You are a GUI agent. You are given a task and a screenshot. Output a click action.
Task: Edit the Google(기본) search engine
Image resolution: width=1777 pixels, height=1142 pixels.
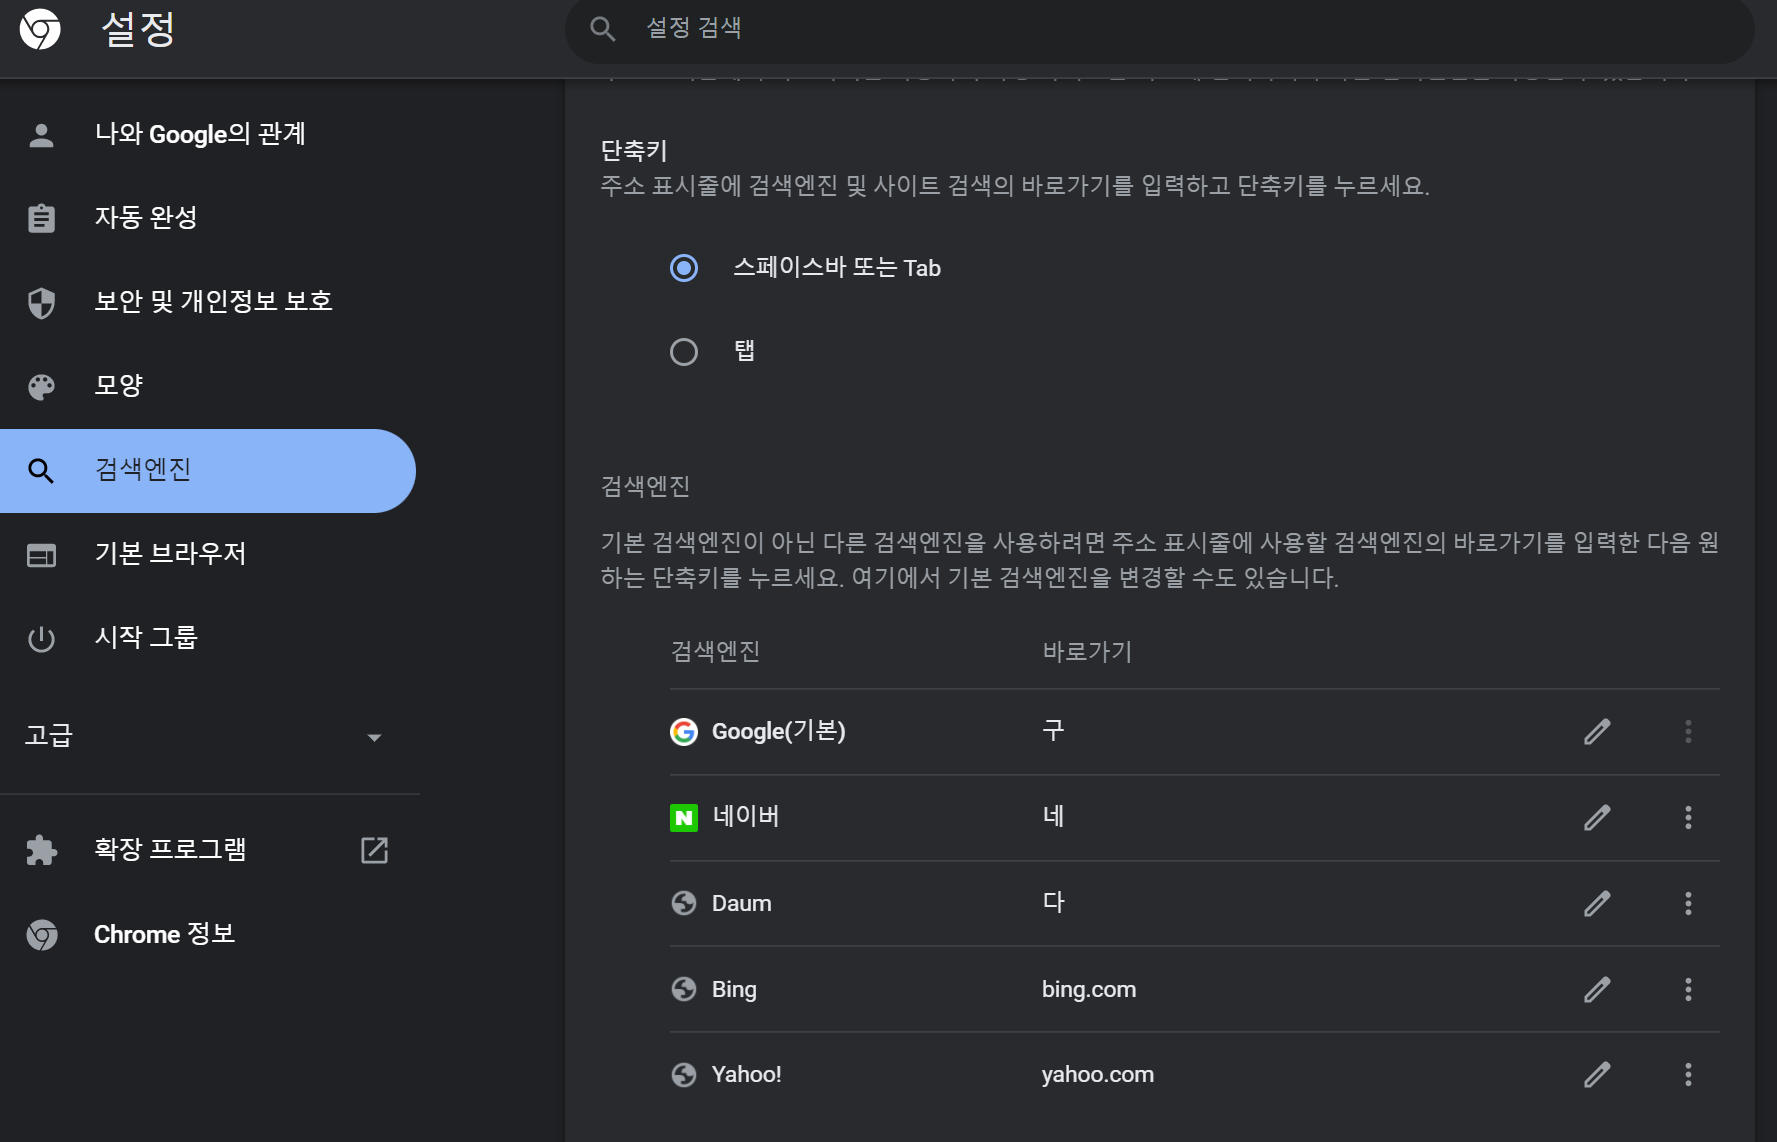pos(1597,732)
